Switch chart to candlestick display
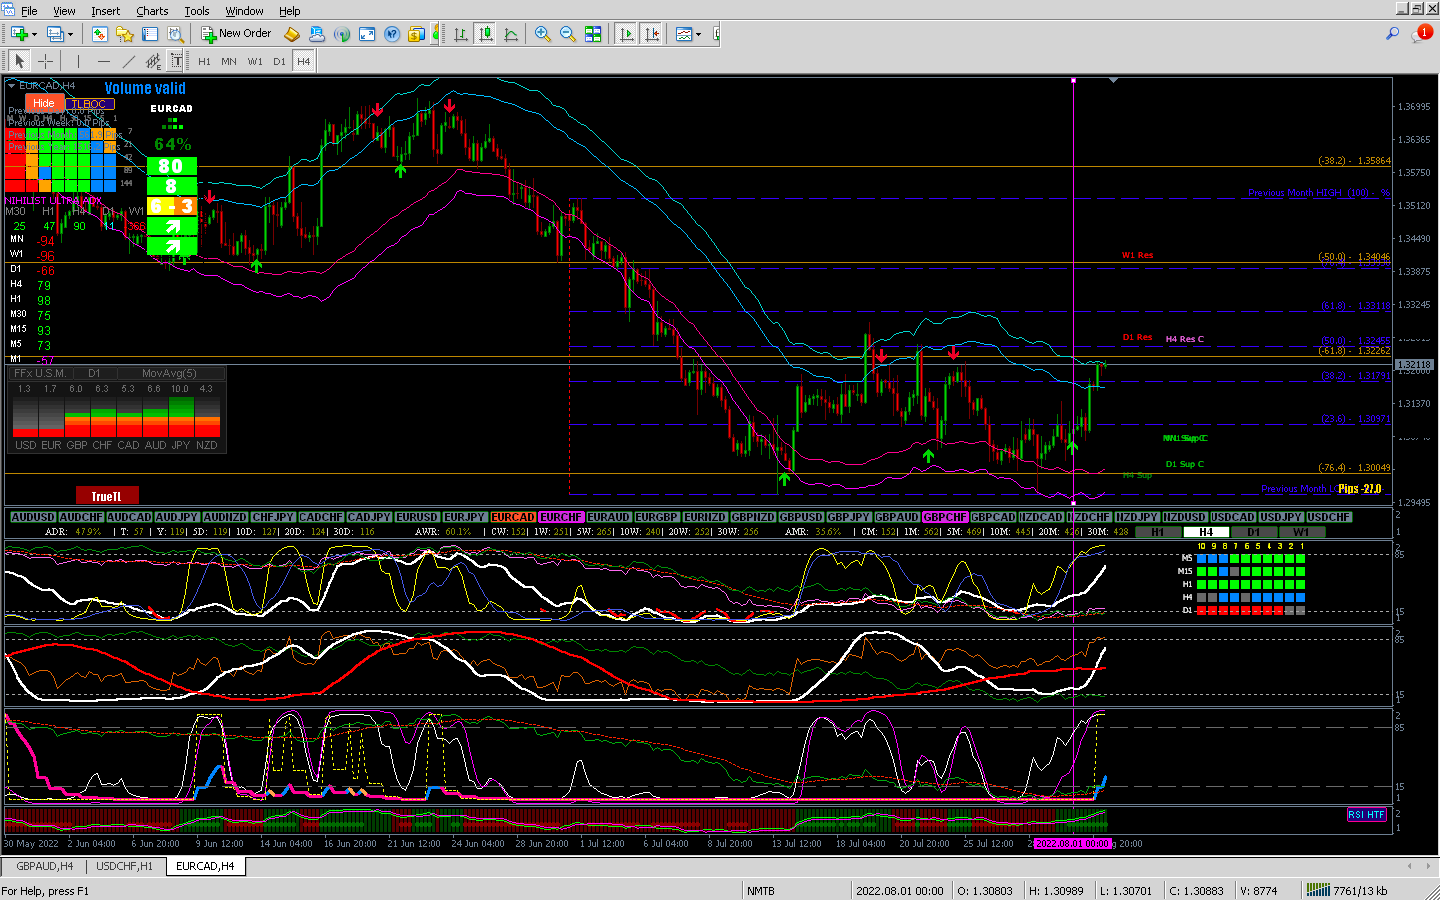 click(x=485, y=34)
